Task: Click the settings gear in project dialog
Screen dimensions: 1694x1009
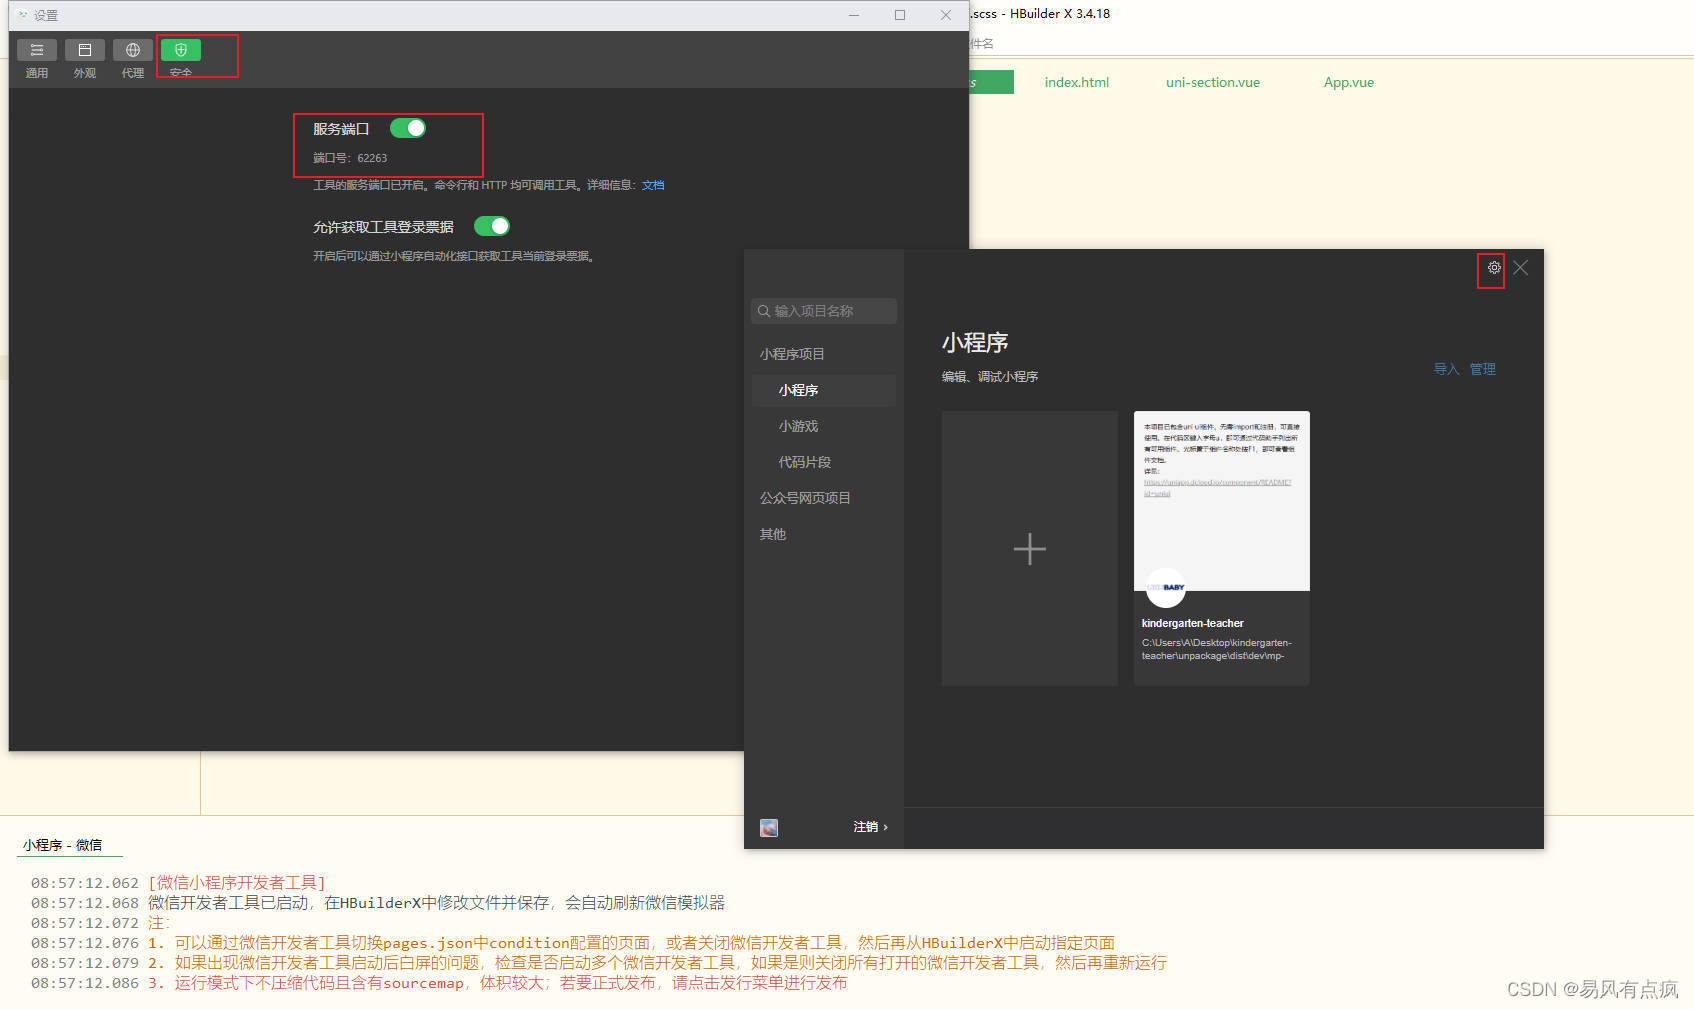Action: pos(1494,268)
